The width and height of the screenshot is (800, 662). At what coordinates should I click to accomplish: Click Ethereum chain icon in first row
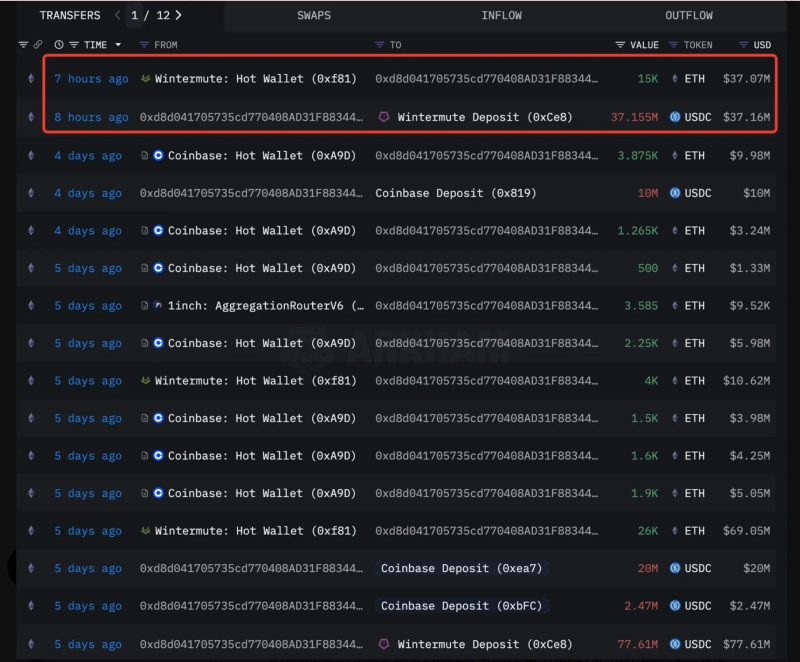click(x=30, y=79)
